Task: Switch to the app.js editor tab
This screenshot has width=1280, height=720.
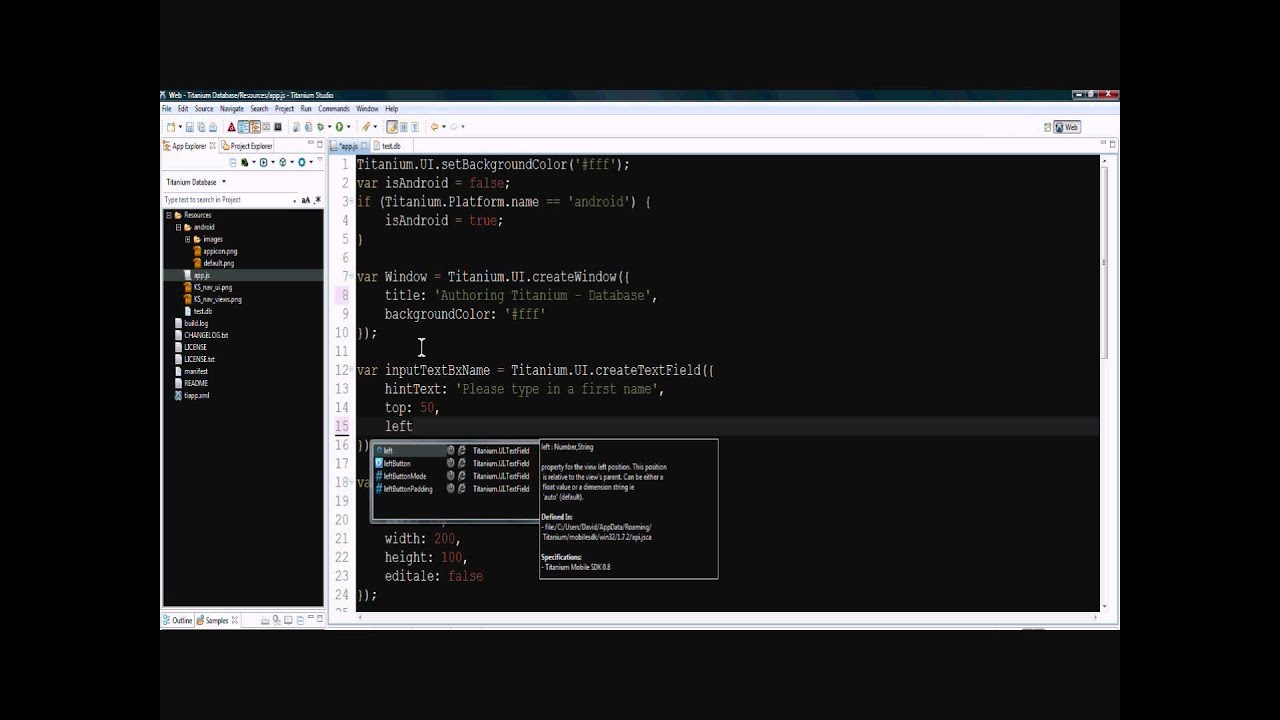Action: tap(348, 146)
